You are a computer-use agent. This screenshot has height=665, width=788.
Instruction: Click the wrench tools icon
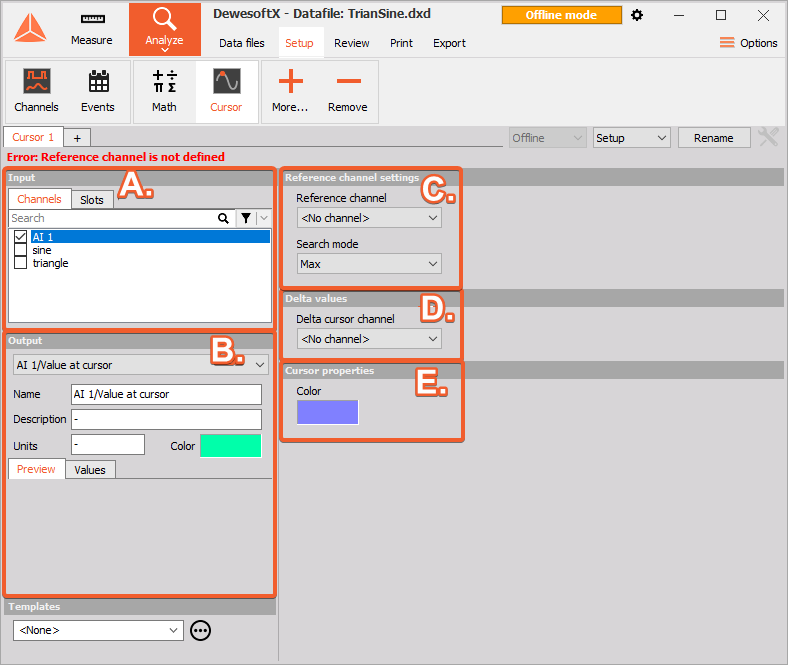tap(768, 137)
